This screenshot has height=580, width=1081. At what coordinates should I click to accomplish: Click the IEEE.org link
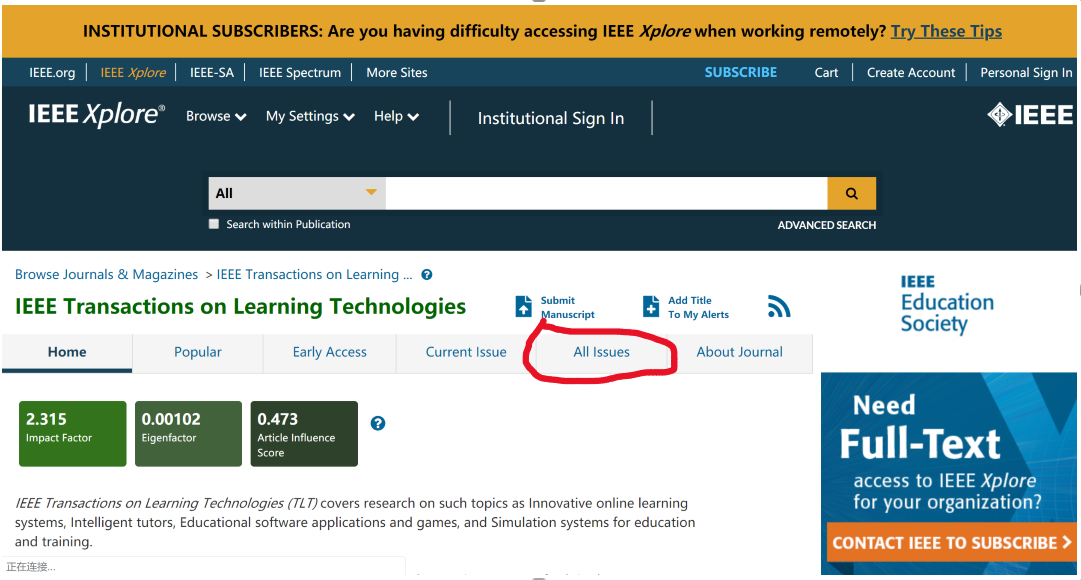click(x=52, y=72)
